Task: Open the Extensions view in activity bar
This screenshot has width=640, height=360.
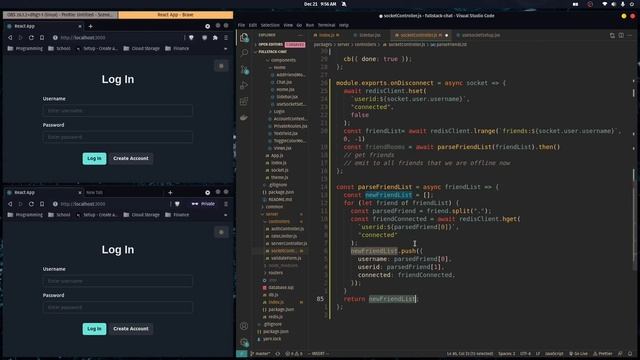Action: coord(244,101)
